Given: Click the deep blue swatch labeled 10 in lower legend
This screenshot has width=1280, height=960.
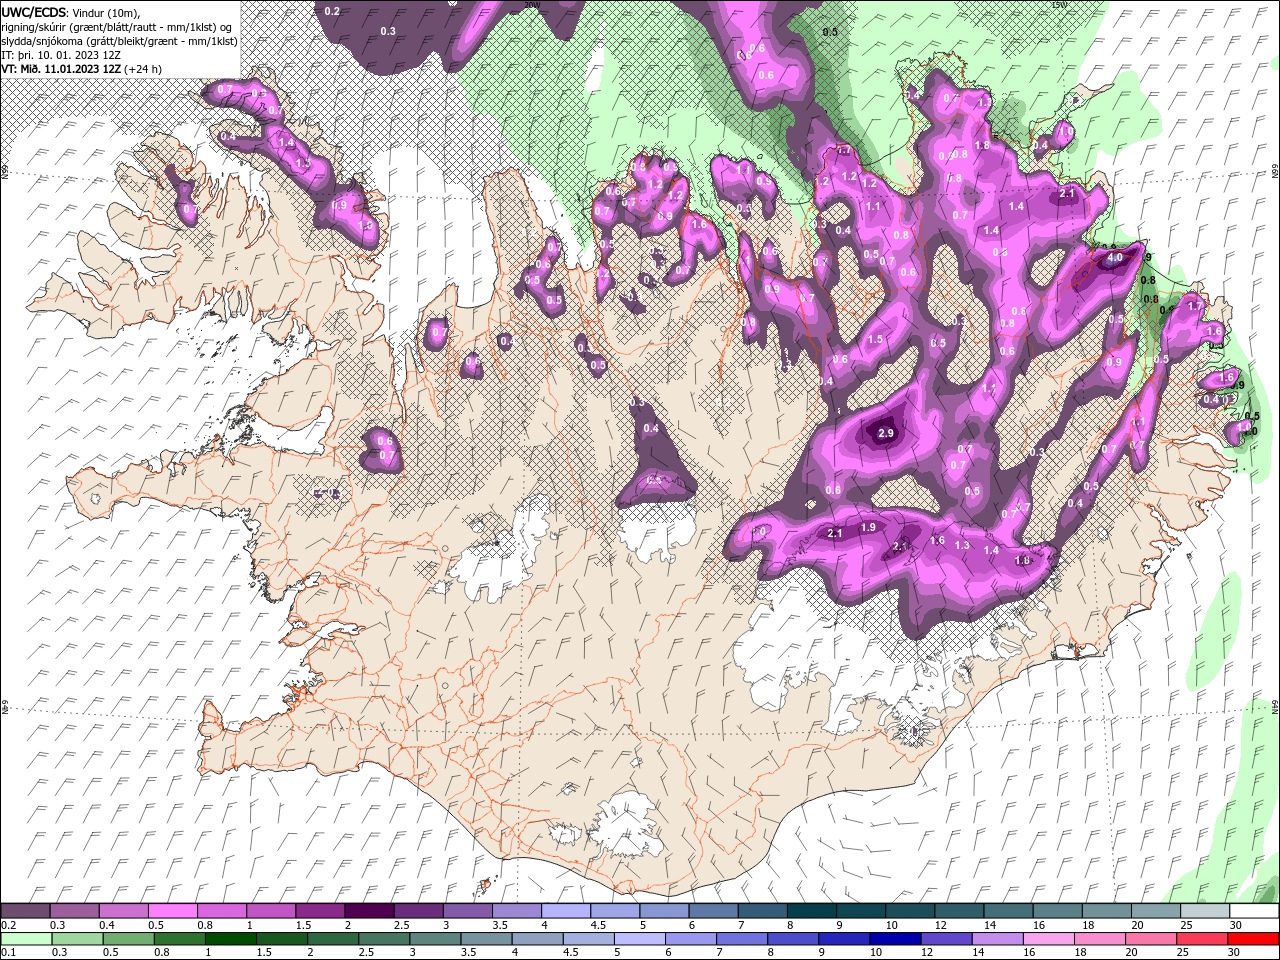Looking at the screenshot, I should (893, 939).
